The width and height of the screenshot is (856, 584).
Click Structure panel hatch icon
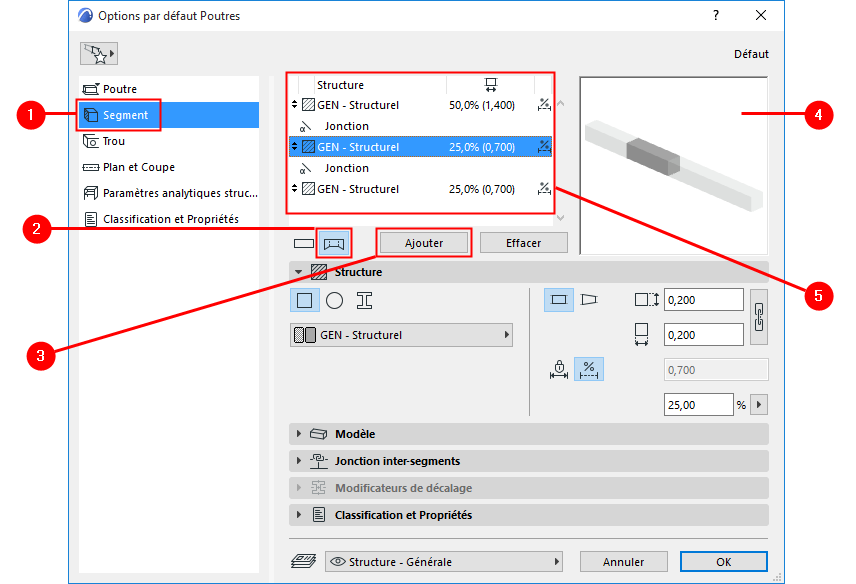pos(319,272)
